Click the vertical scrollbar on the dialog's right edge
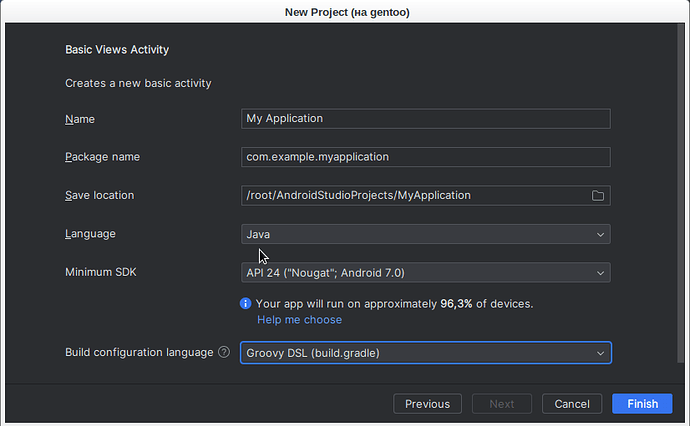This screenshot has width=690, height=426. pyautogui.click(x=680, y=194)
